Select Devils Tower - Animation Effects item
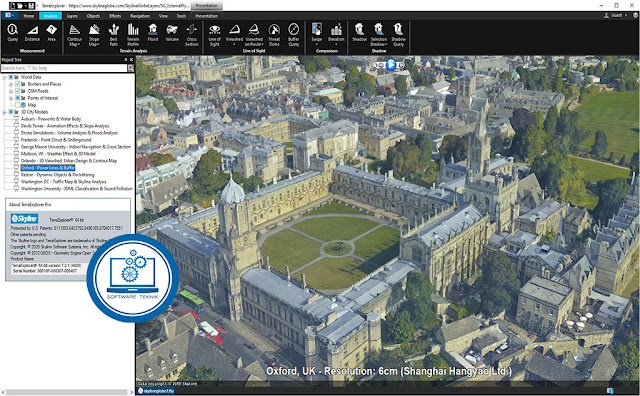This screenshot has width=640, height=396. 65,126
